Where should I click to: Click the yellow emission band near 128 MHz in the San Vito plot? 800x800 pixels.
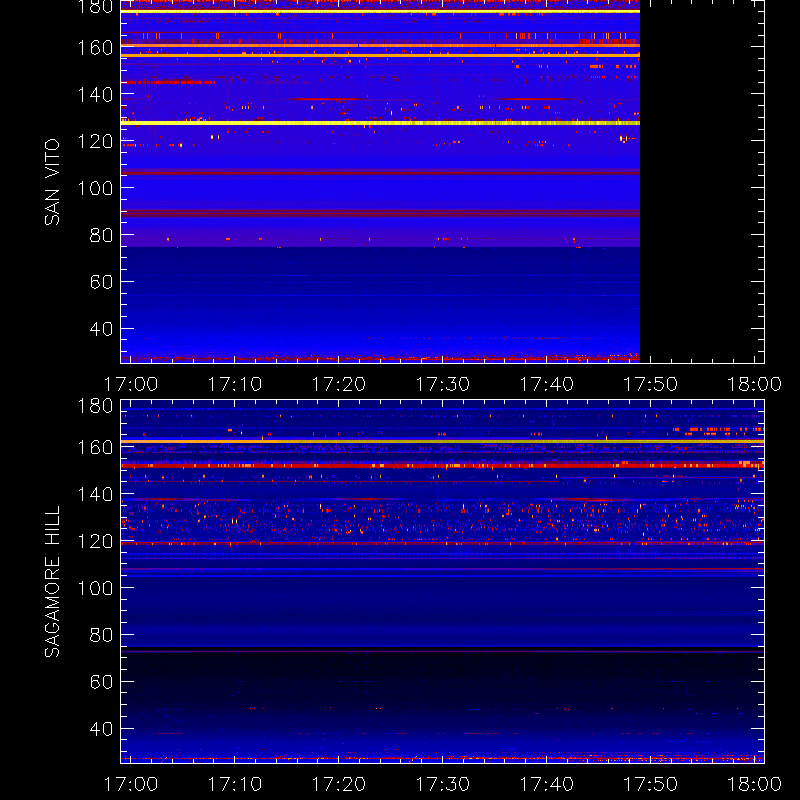380,123
